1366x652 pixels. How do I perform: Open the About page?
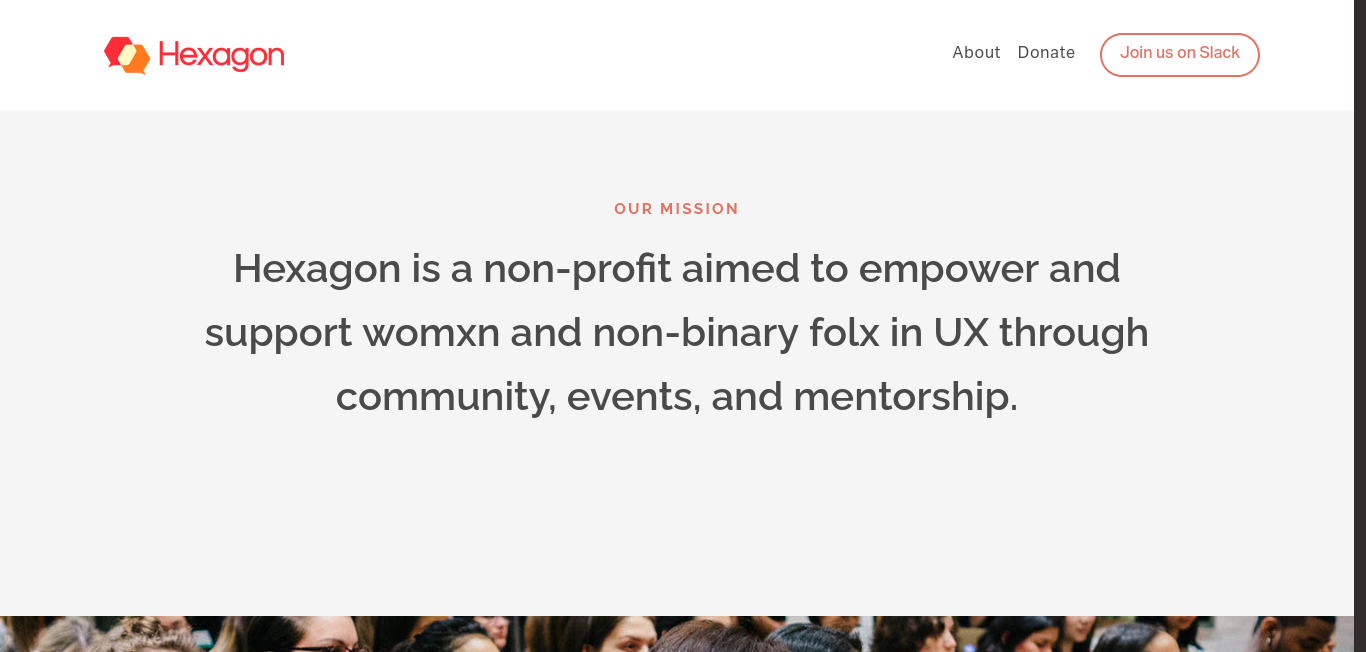pyautogui.click(x=976, y=53)
